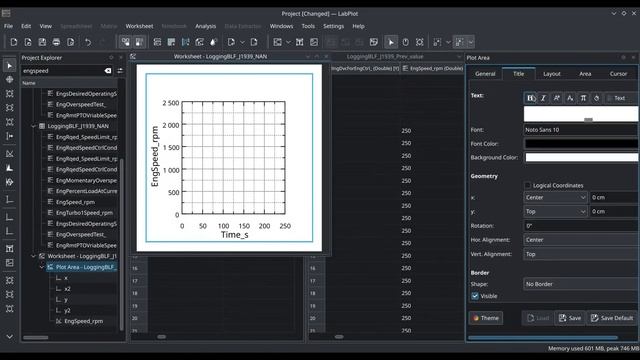
Task: Click the histogram icon in left sidebar
Action: [10, 168]
